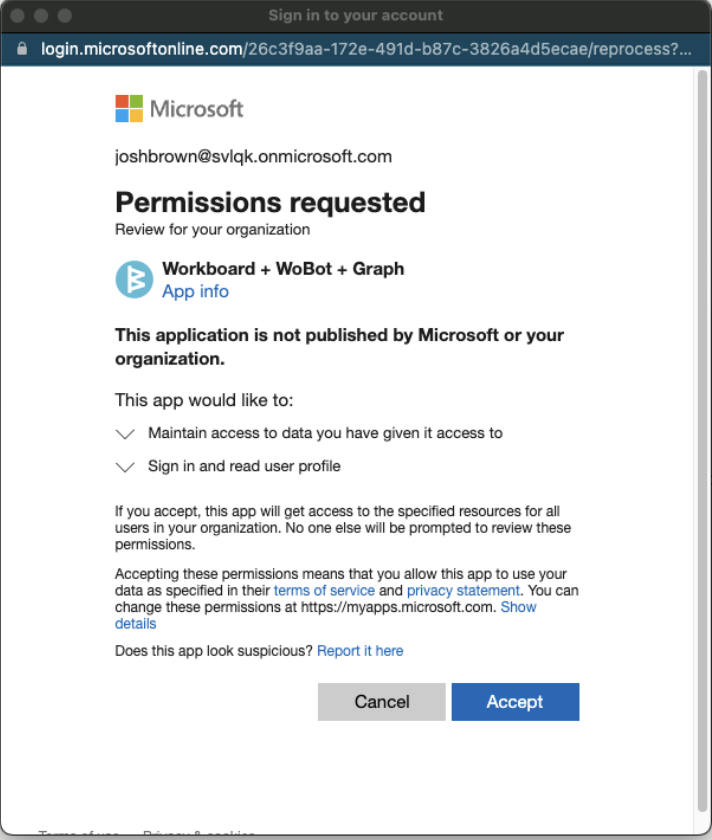
Task: Click the padlock icon in address bar
Action: click(x=22, y=49)
